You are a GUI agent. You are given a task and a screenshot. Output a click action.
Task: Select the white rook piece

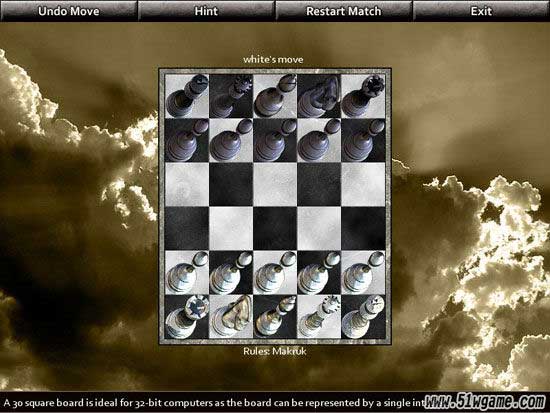pyautogui.click(x=187, y=317)
